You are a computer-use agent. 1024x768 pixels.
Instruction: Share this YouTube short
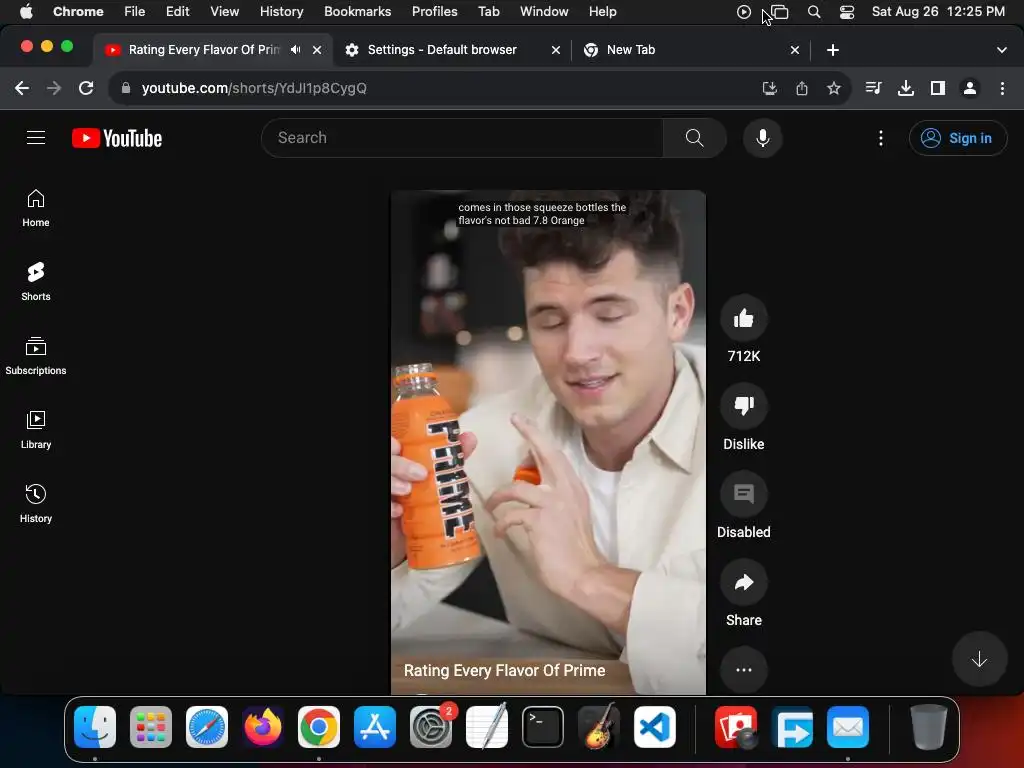click(x=743, y=583)
